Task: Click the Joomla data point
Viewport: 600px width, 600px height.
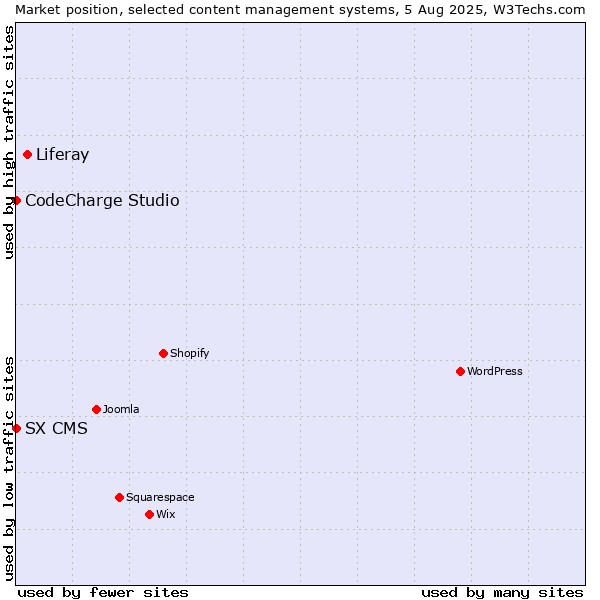Action: click(x=96, y=409)
